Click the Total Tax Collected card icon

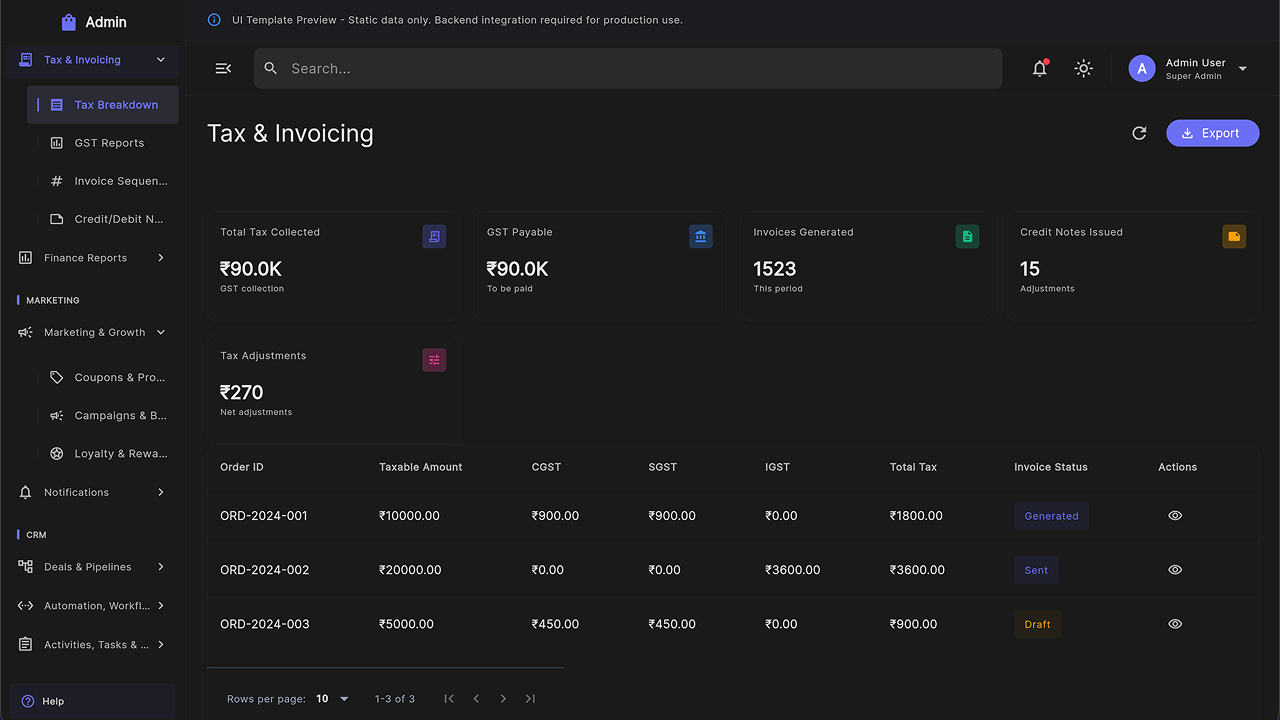point(434,236)
